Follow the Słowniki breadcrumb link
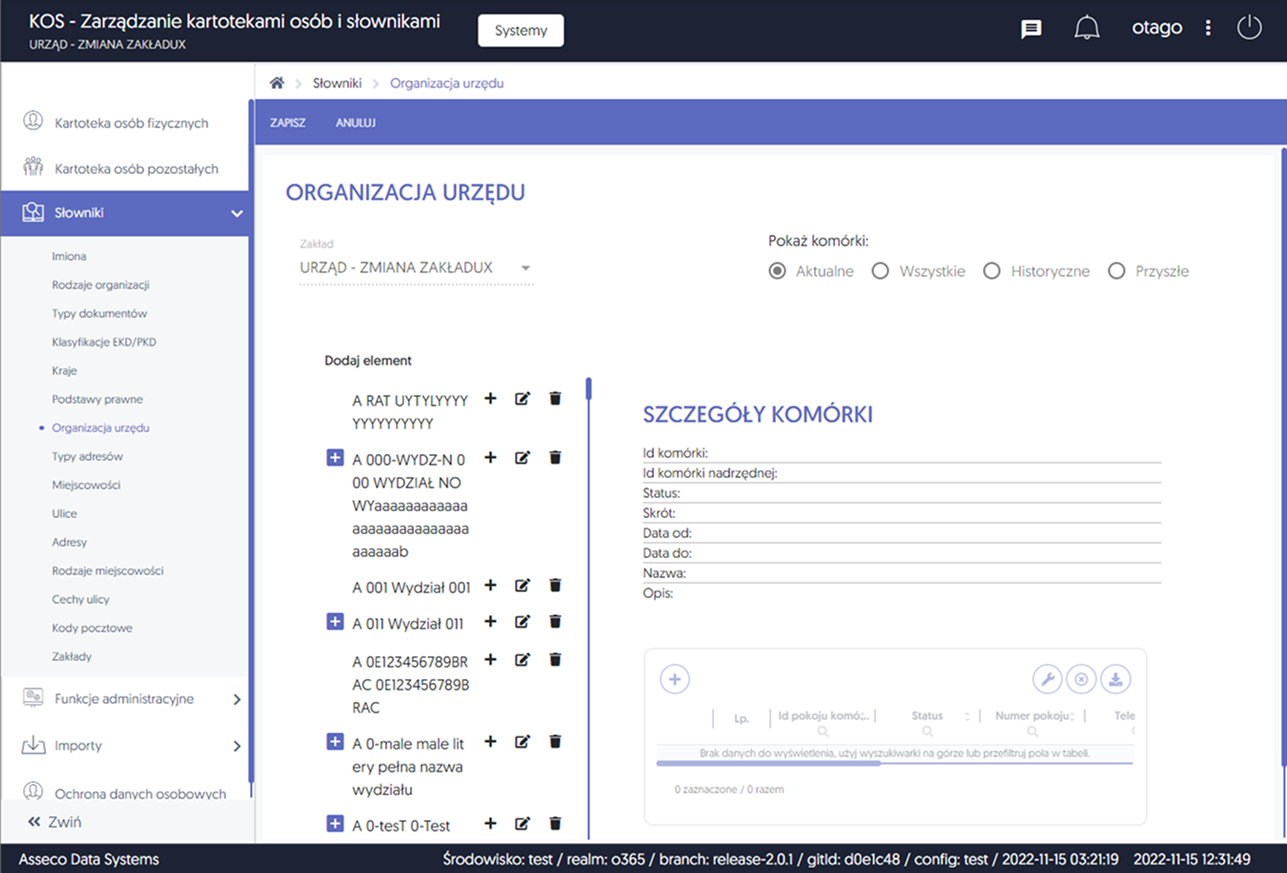The width and height of the screenshot is (1287, 873). [337, 83]
